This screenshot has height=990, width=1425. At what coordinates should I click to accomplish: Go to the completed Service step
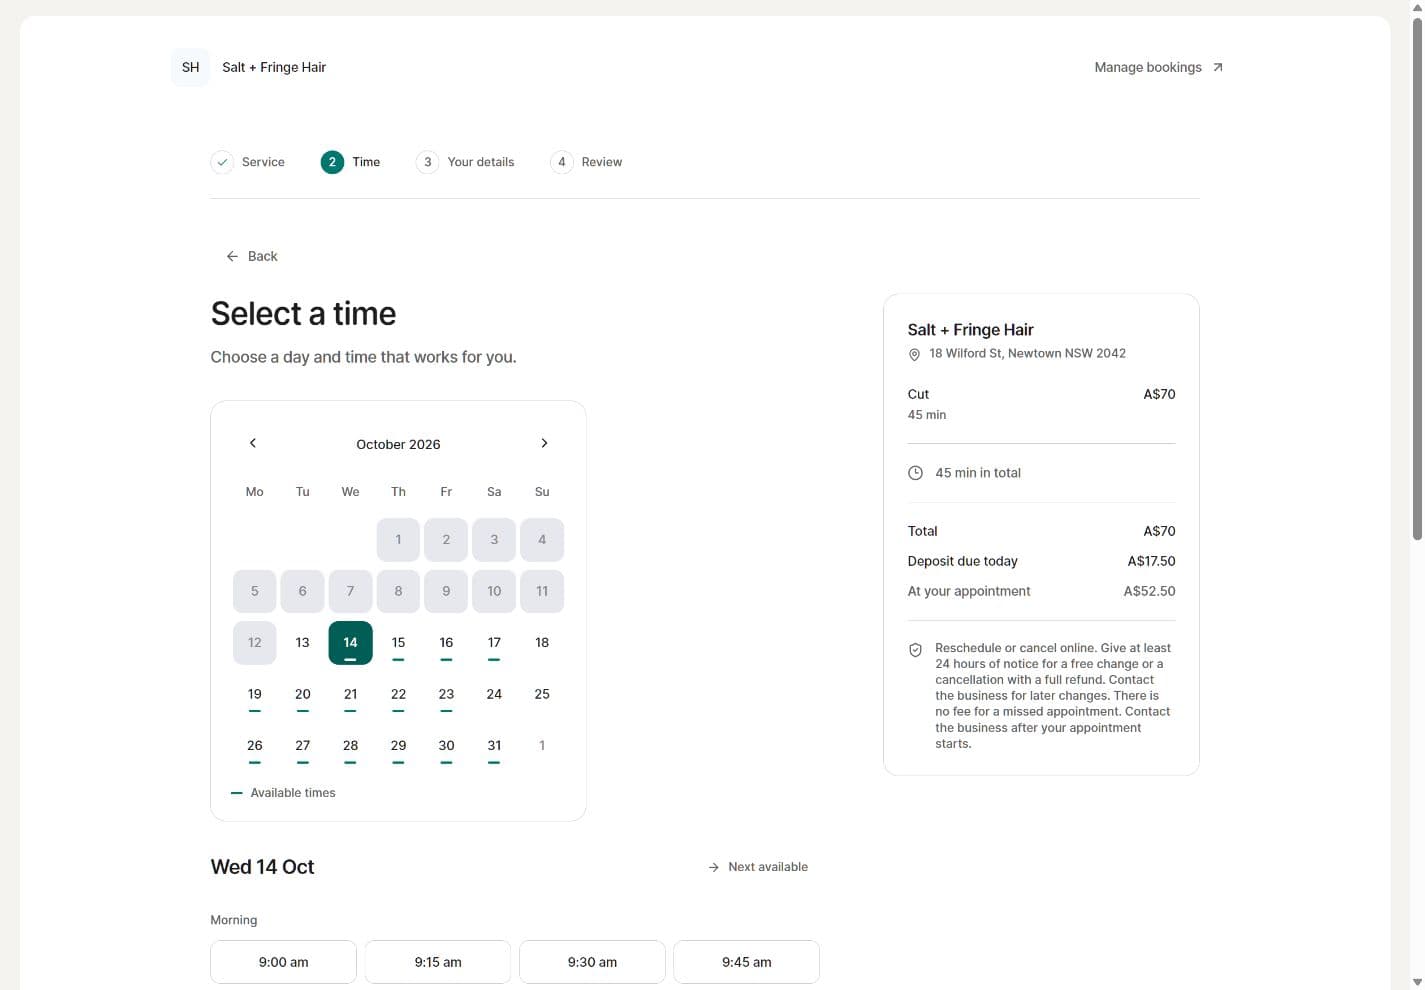tap(248, 162)
